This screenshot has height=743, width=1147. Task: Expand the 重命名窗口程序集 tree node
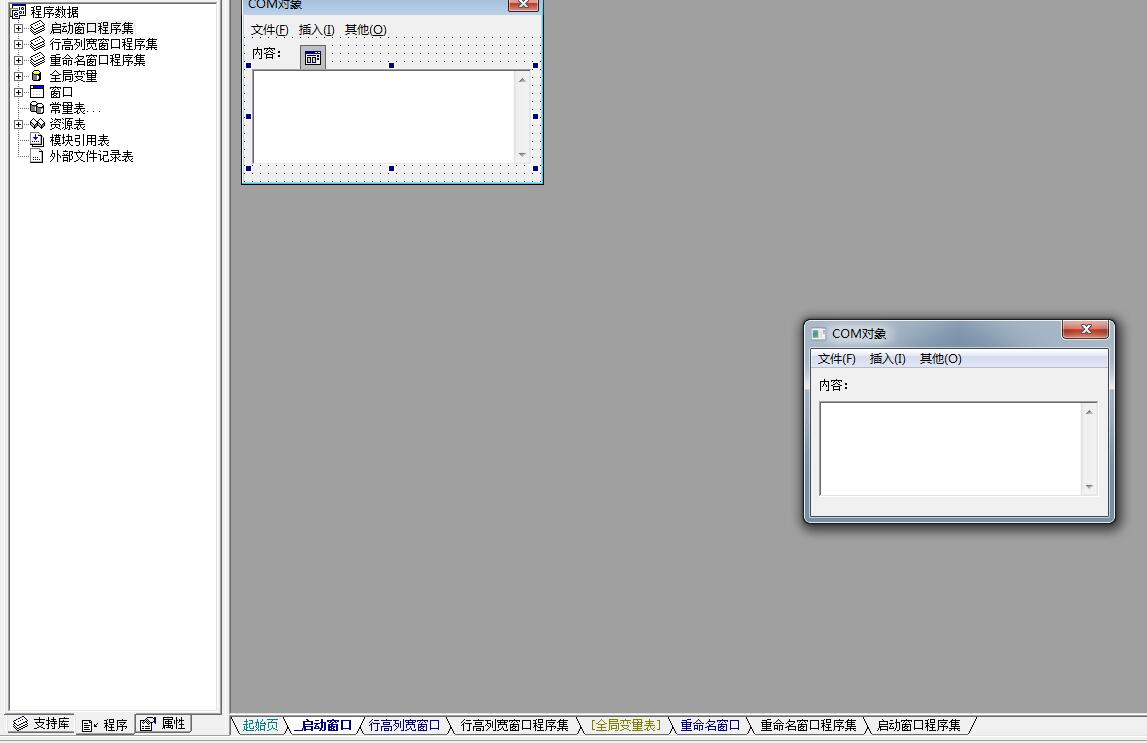18,60
